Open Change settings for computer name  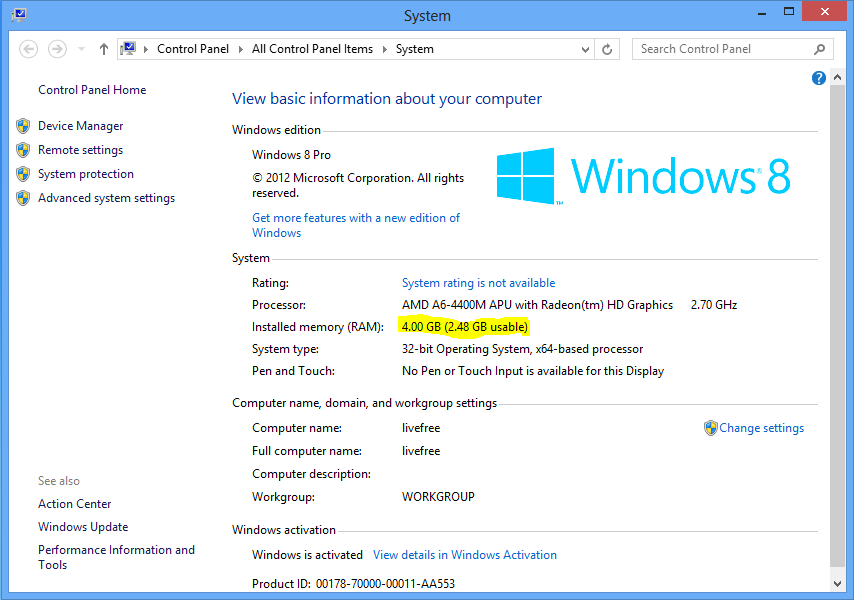[x=761, y=428]
